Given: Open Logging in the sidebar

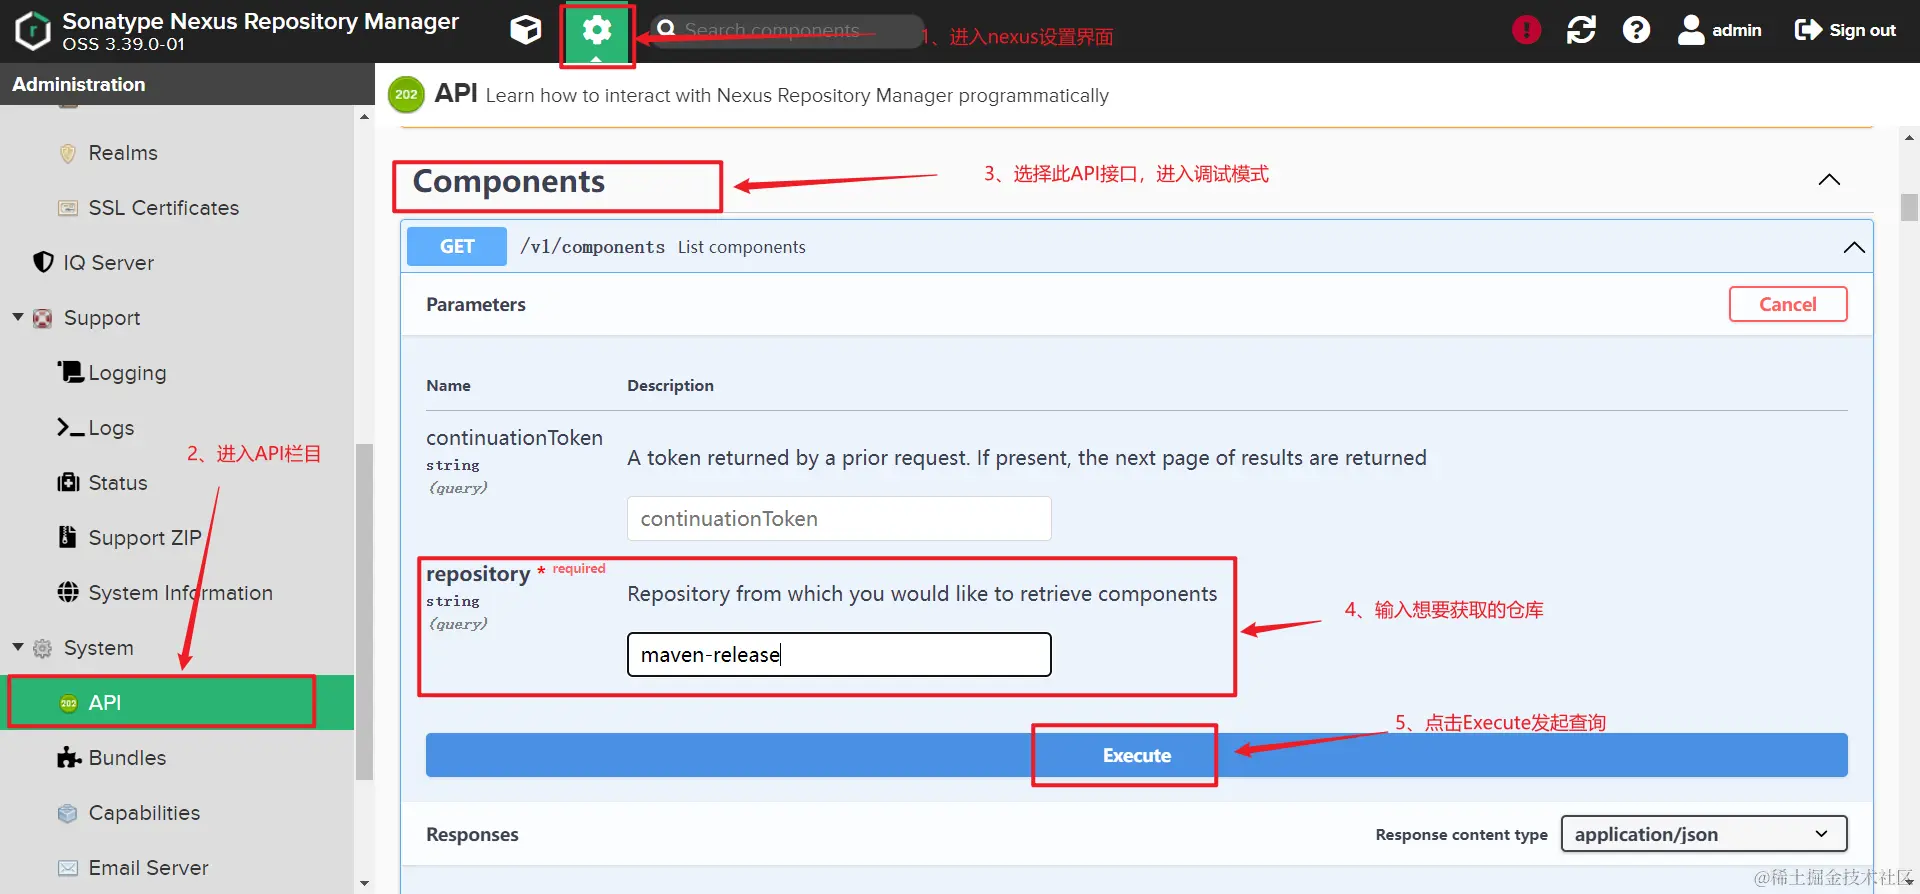Looking at the screenshot, I should coord(128,373).
